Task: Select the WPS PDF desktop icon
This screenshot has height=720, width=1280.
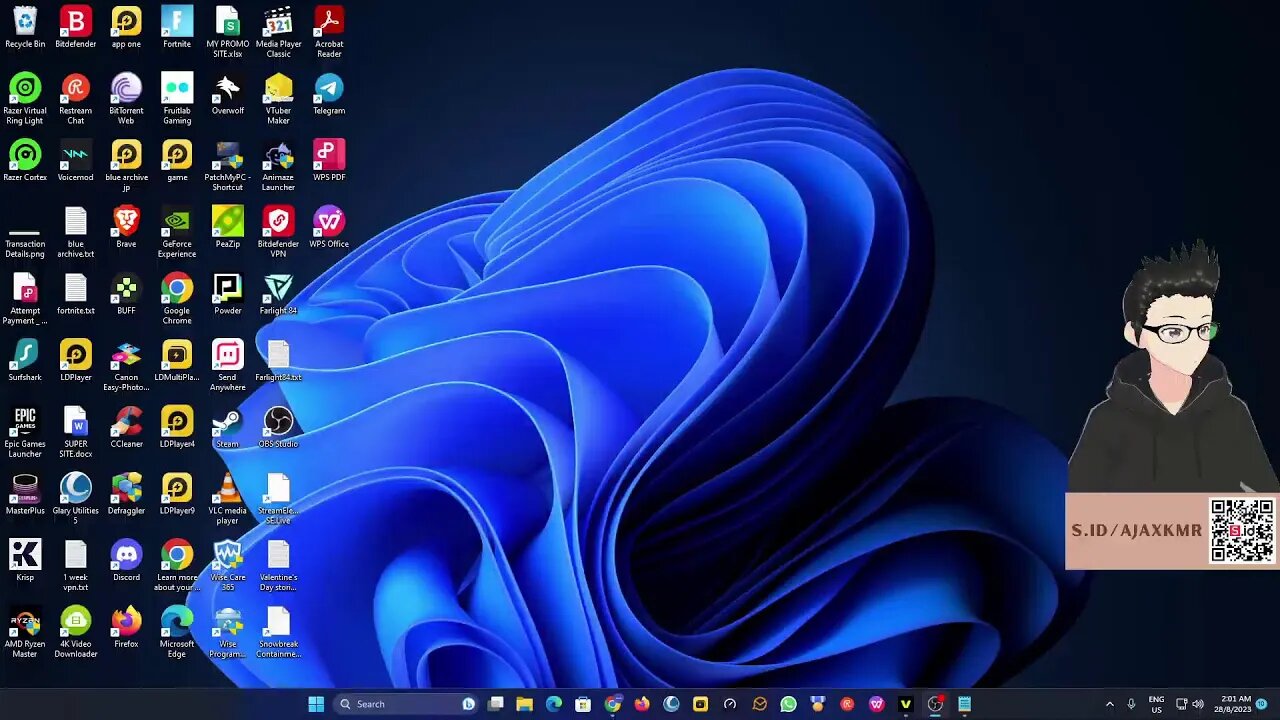Action: coord(329,160)
